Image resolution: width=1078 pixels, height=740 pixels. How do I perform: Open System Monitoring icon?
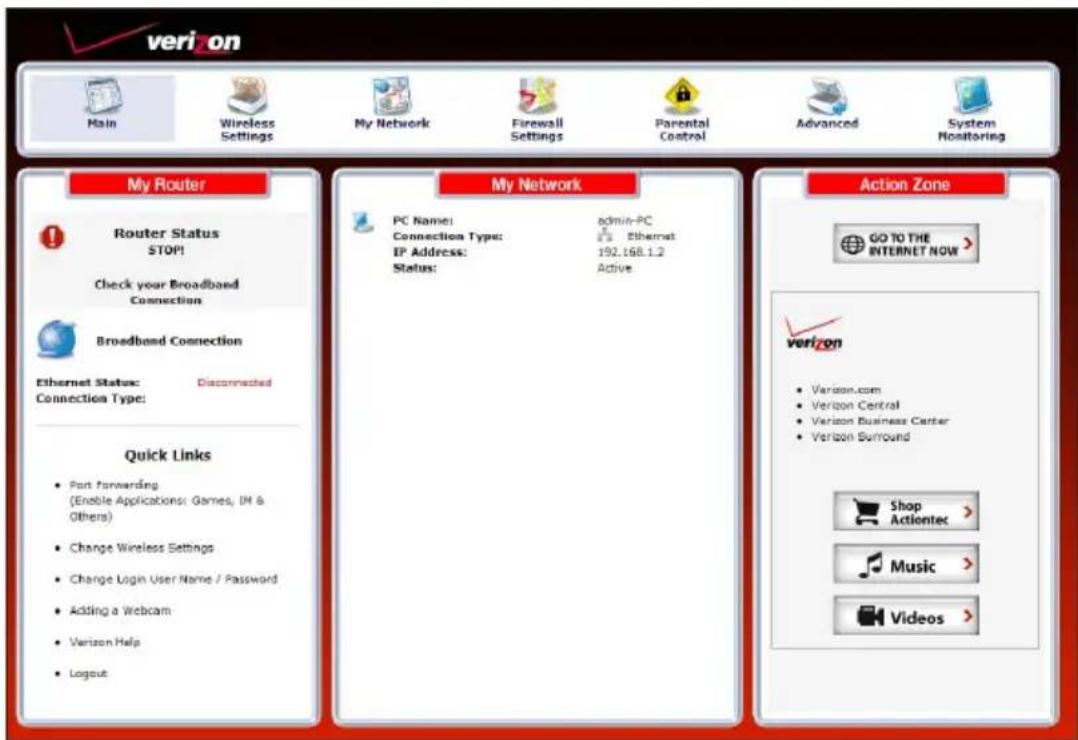971,95
